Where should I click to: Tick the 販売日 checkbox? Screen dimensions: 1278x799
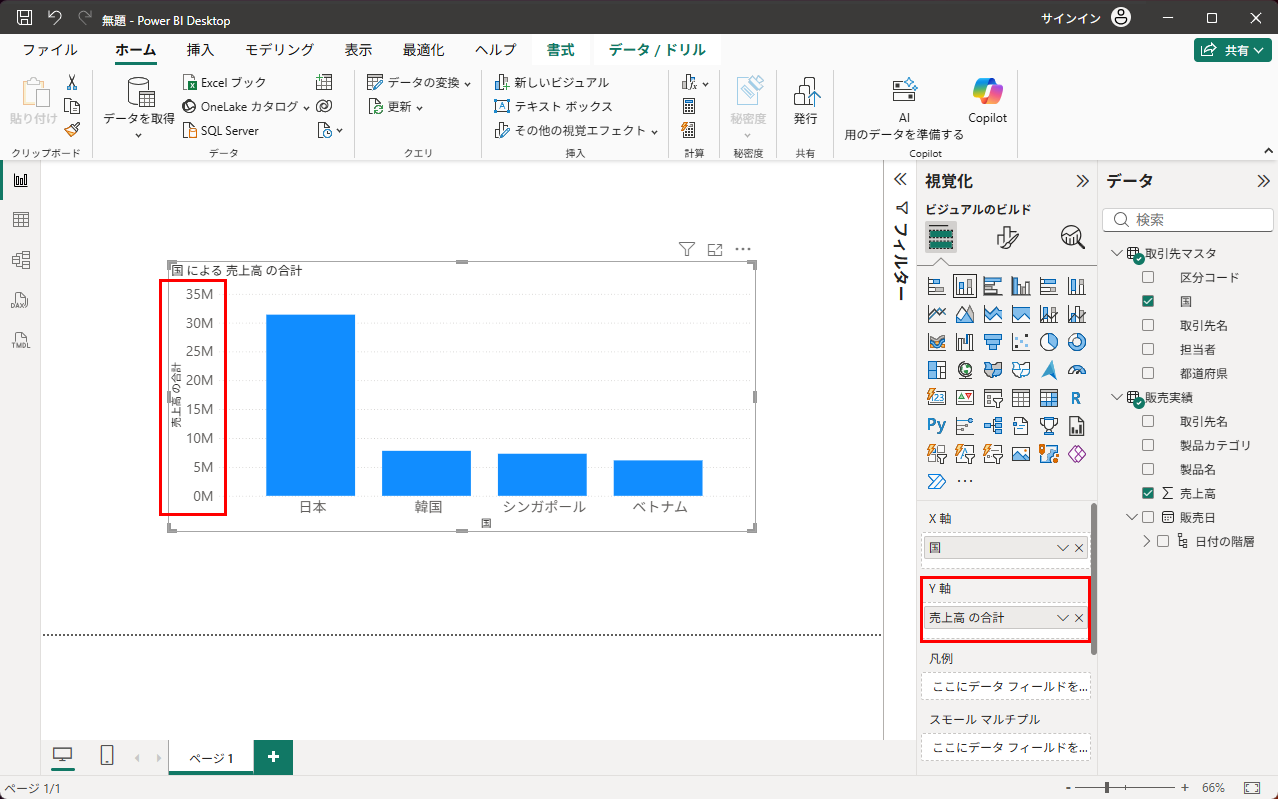click(1148, 517)
